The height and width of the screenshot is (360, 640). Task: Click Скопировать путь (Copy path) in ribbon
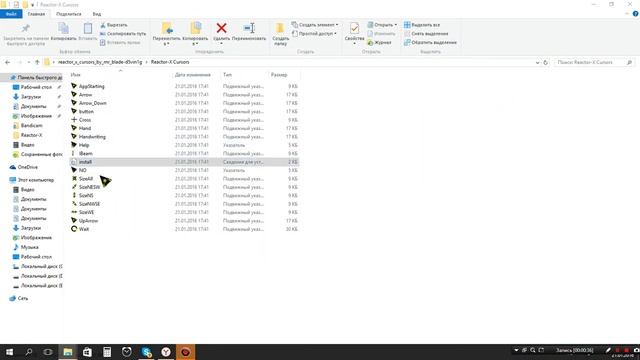pos(123,33)
